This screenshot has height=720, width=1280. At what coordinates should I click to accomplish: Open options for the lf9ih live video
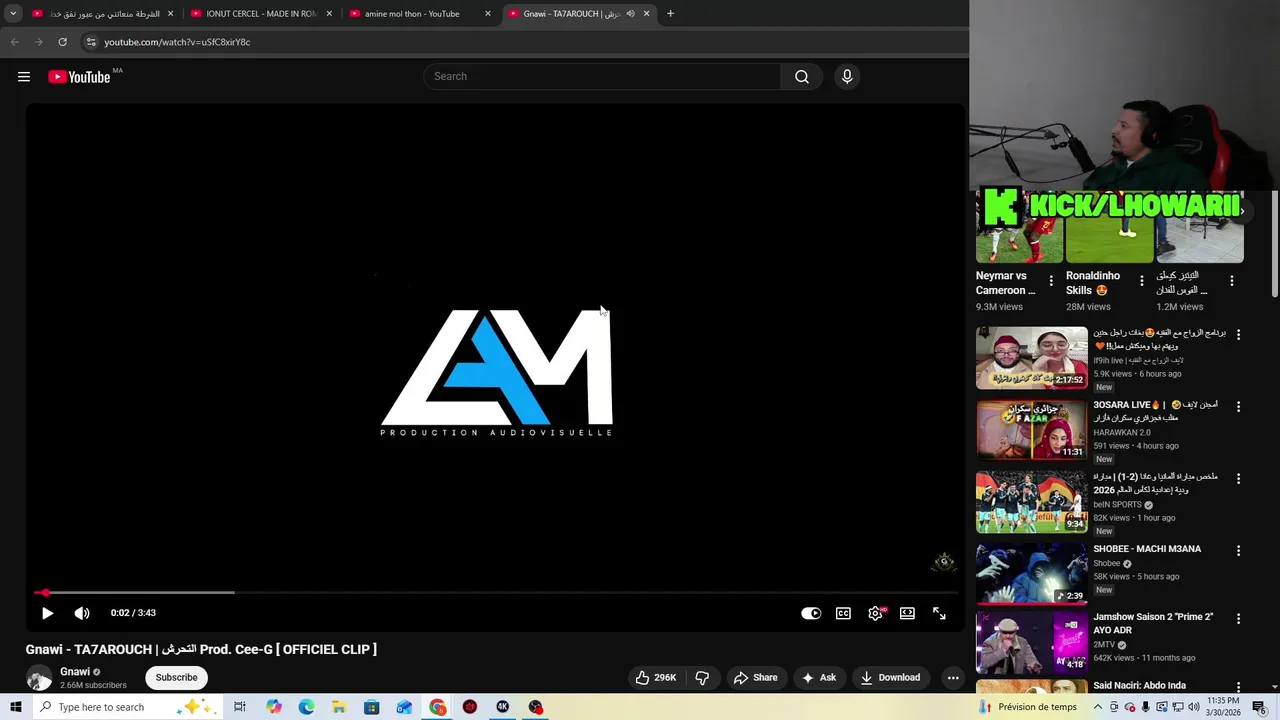coord(1238,335)
